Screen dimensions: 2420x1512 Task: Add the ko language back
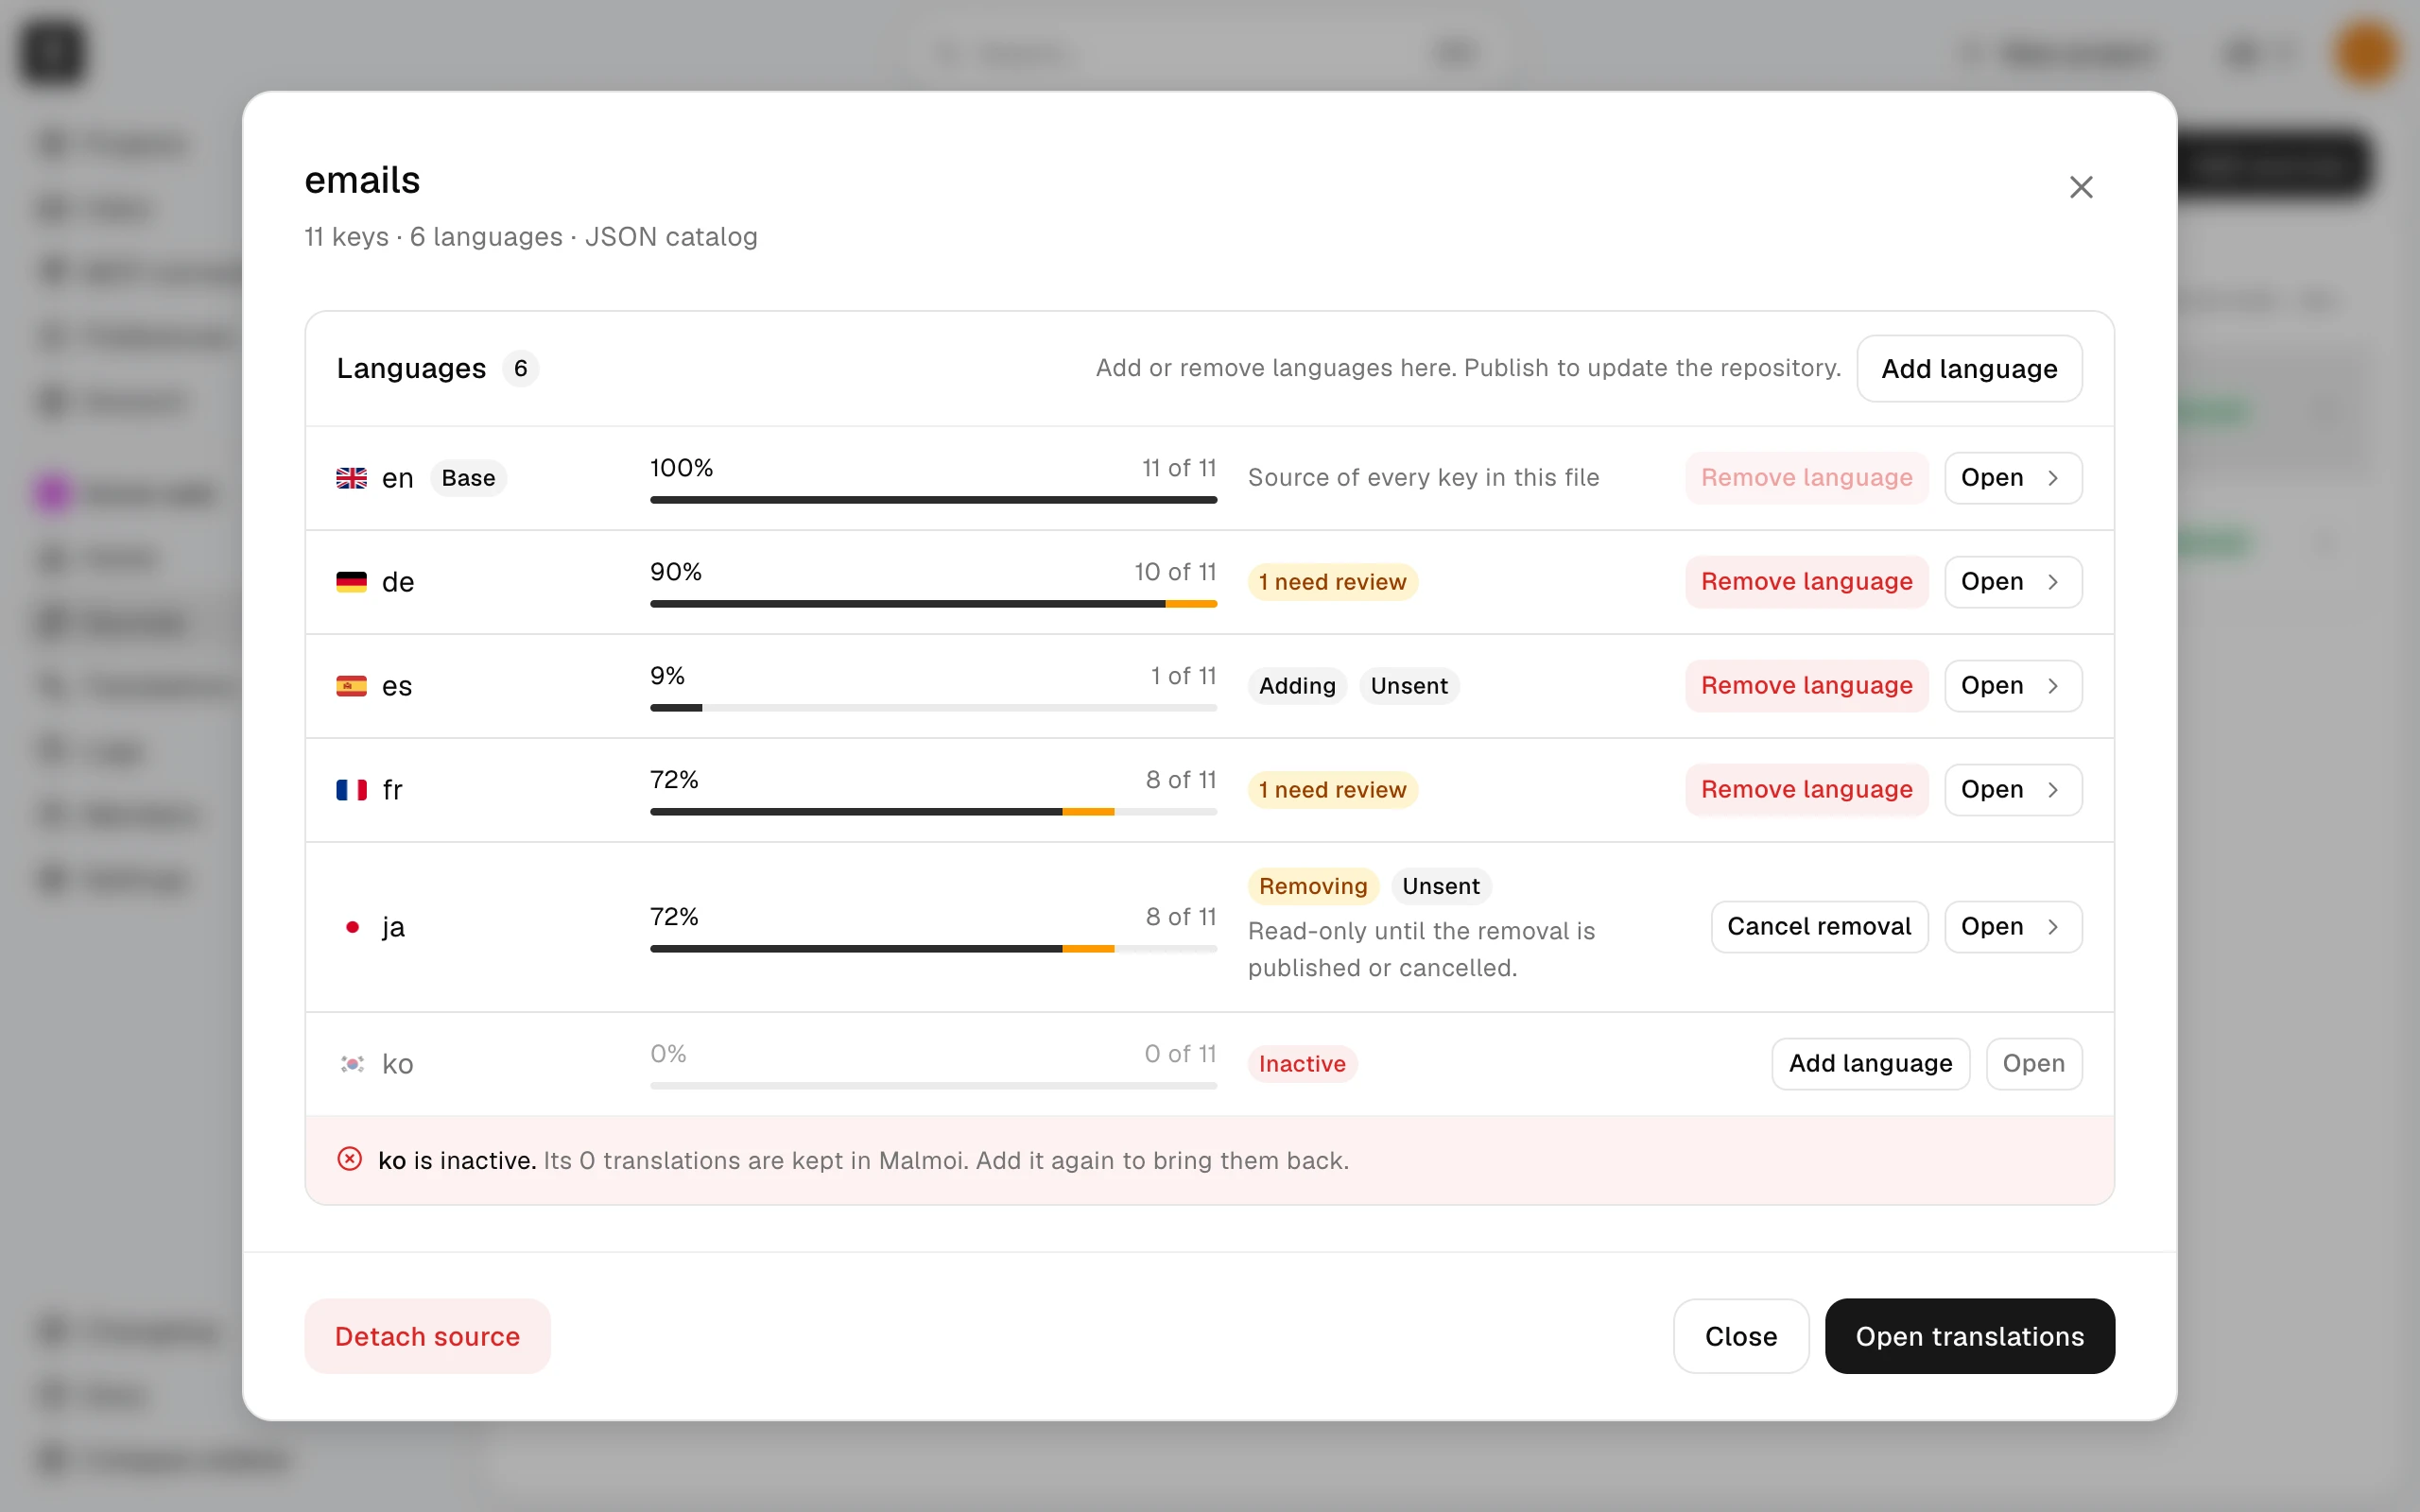click(x=1870, y=1064)
